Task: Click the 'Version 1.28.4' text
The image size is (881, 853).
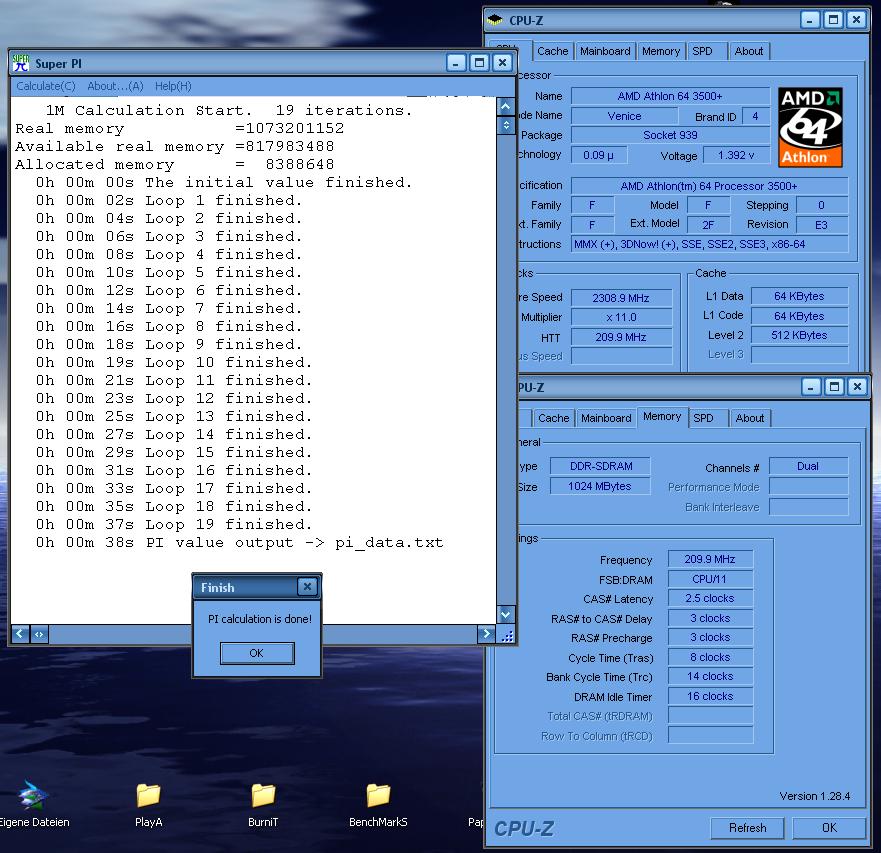Action: click(x=815, y=796)
